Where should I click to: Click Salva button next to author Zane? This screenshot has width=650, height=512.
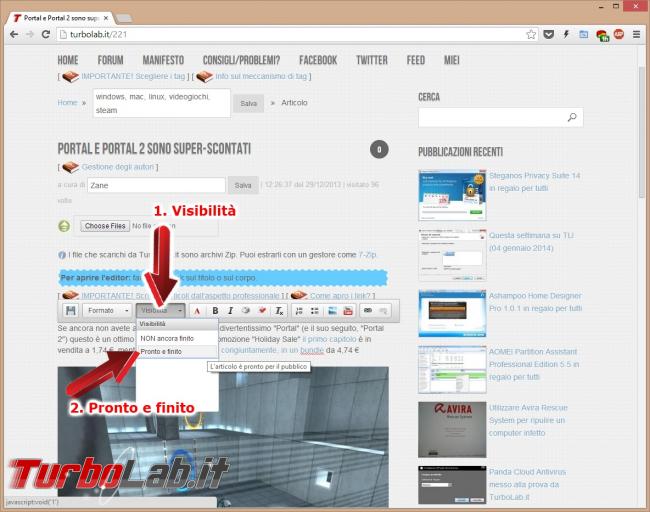coord(243,185)
